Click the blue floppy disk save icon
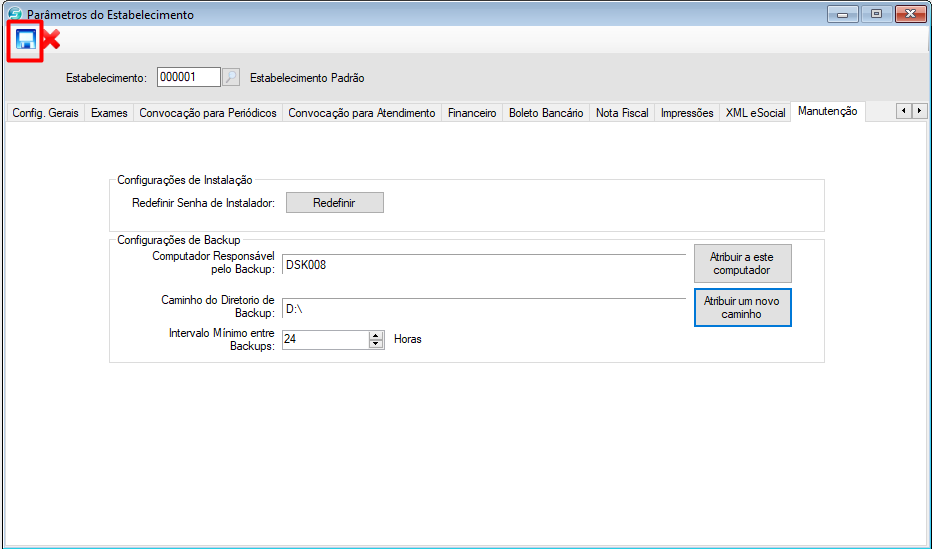The image size is (932, 549). (25, 40)
